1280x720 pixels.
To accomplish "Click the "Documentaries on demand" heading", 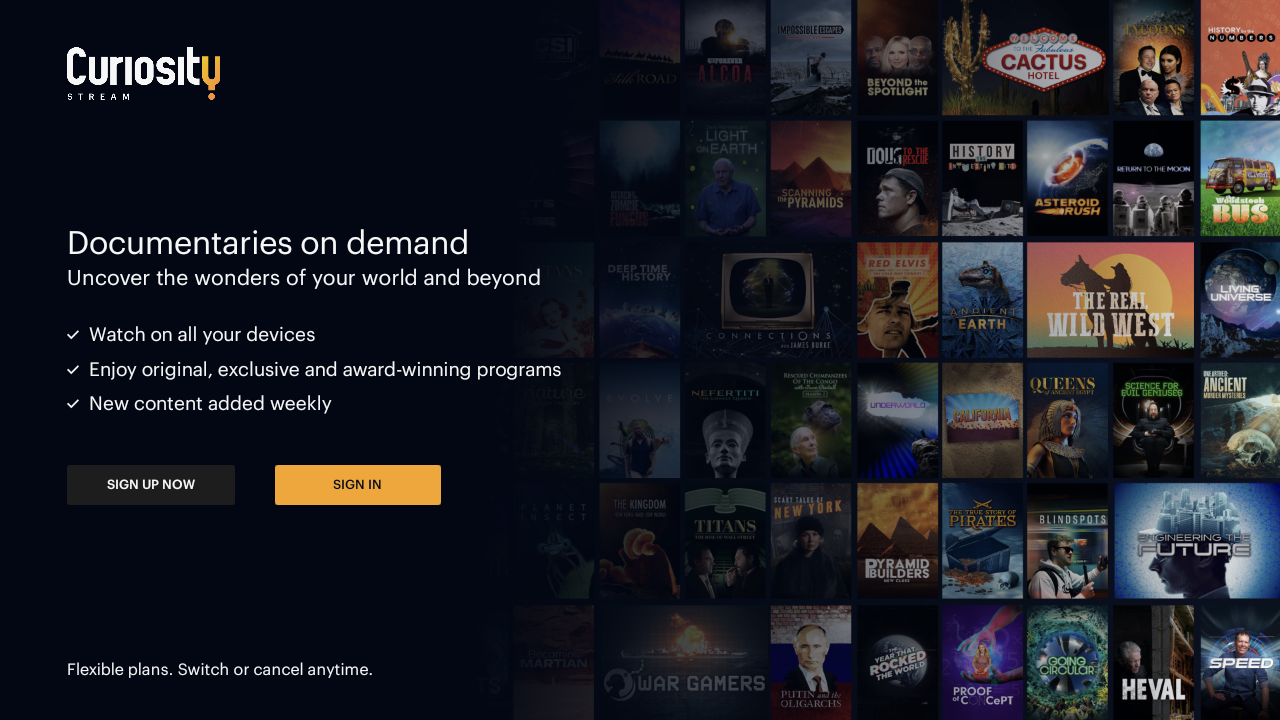I will pyautogui.click(x=268, y=243).
